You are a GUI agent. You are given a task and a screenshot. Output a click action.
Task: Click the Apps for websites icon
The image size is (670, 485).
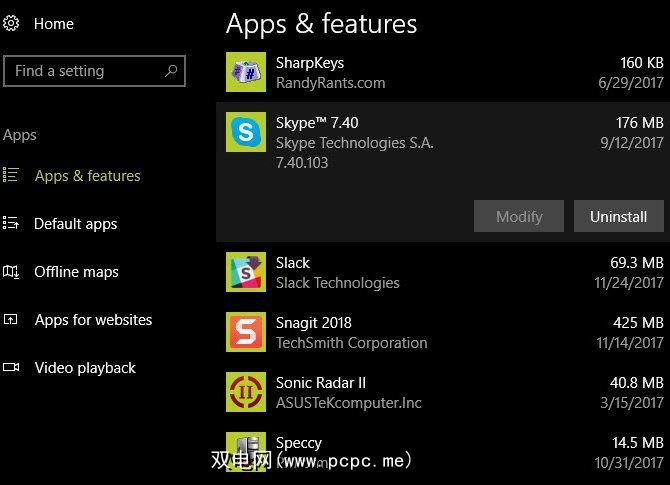(x=11, y=319)
